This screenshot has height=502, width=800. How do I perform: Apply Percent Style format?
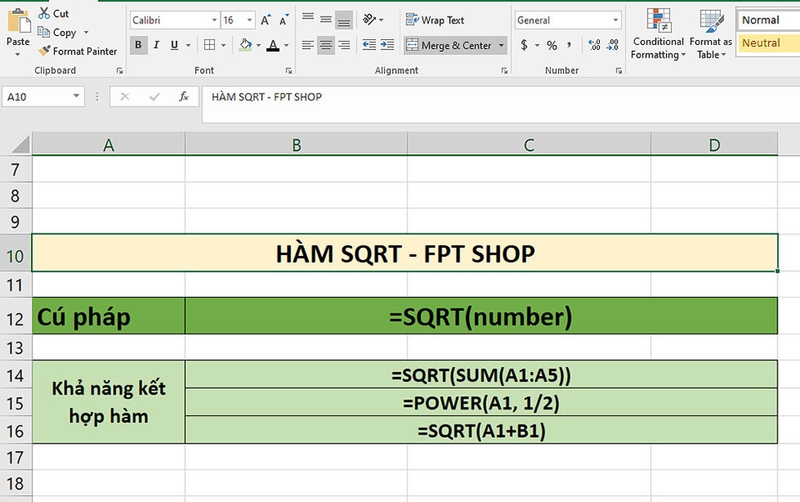552,45
